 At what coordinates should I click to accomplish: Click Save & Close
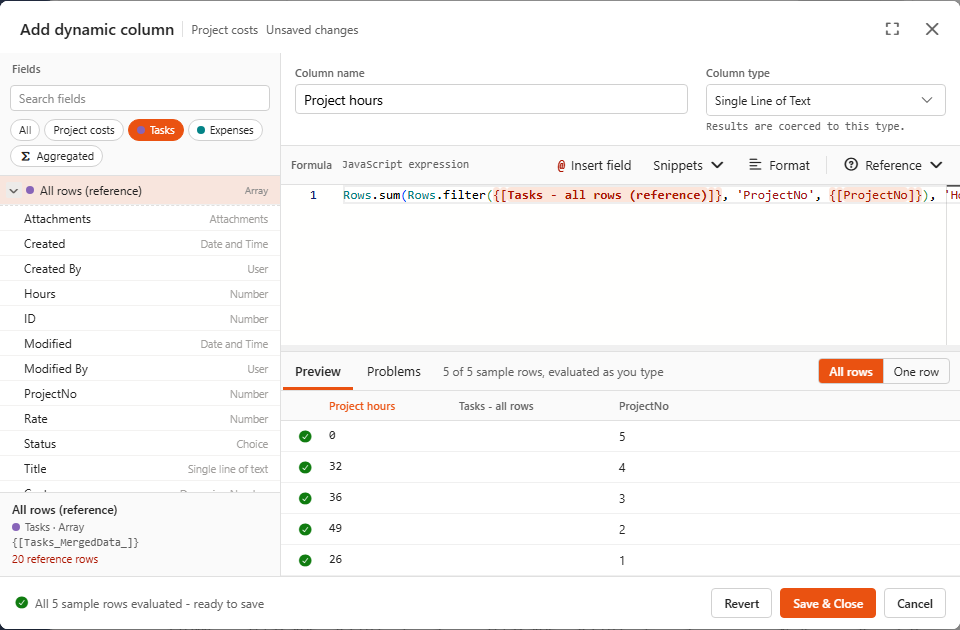click(828, 604)
